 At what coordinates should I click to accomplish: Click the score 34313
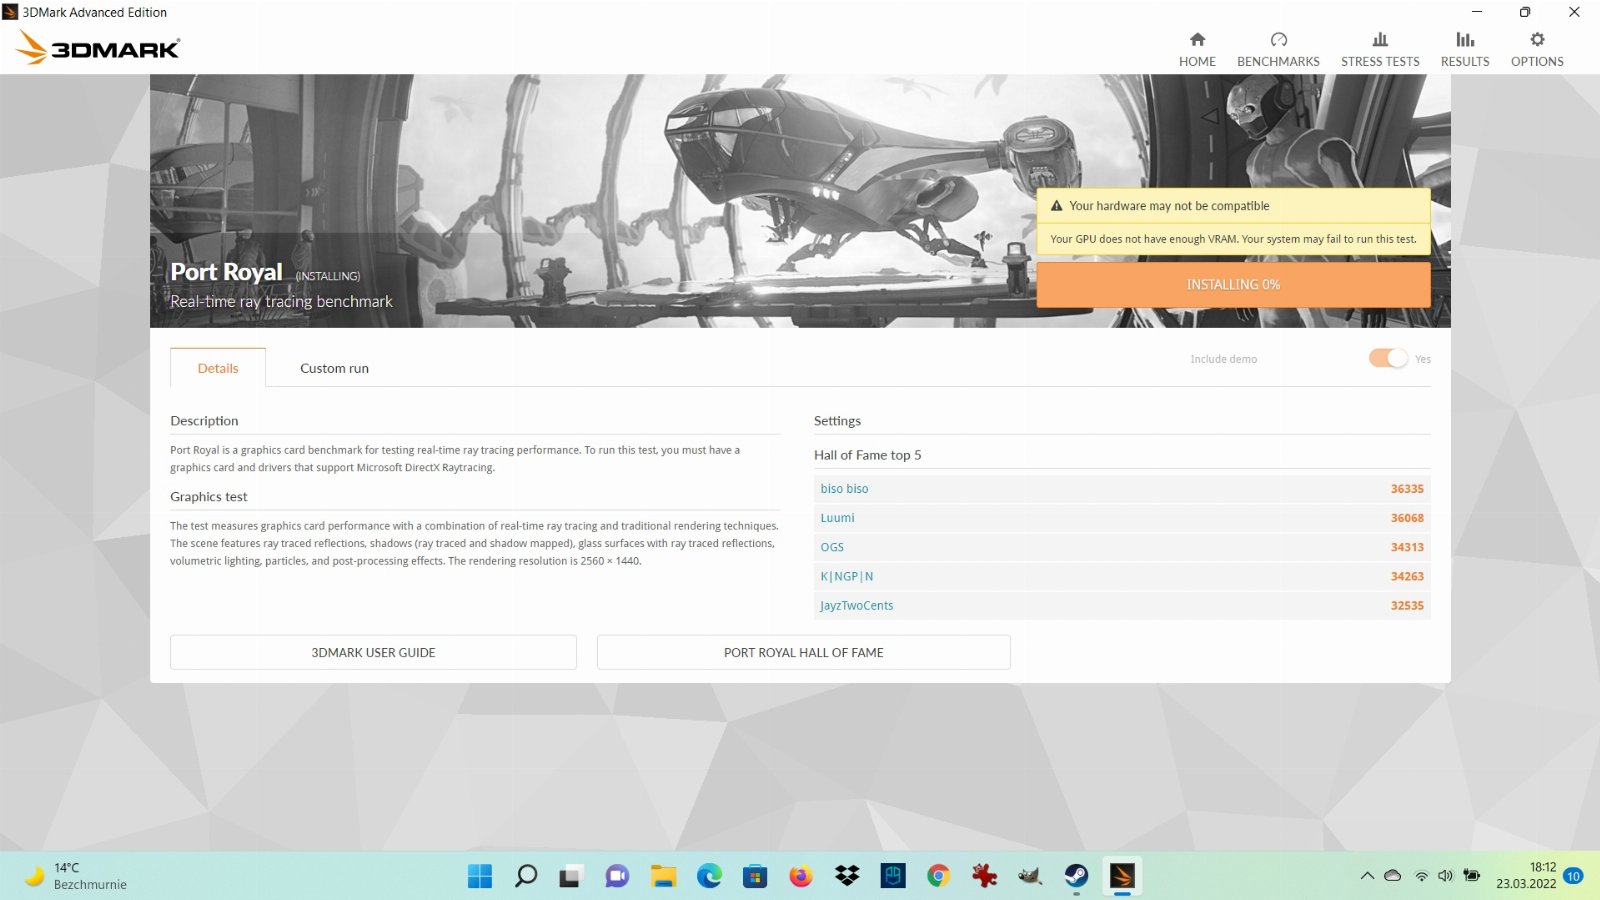tap(1407, 547)
